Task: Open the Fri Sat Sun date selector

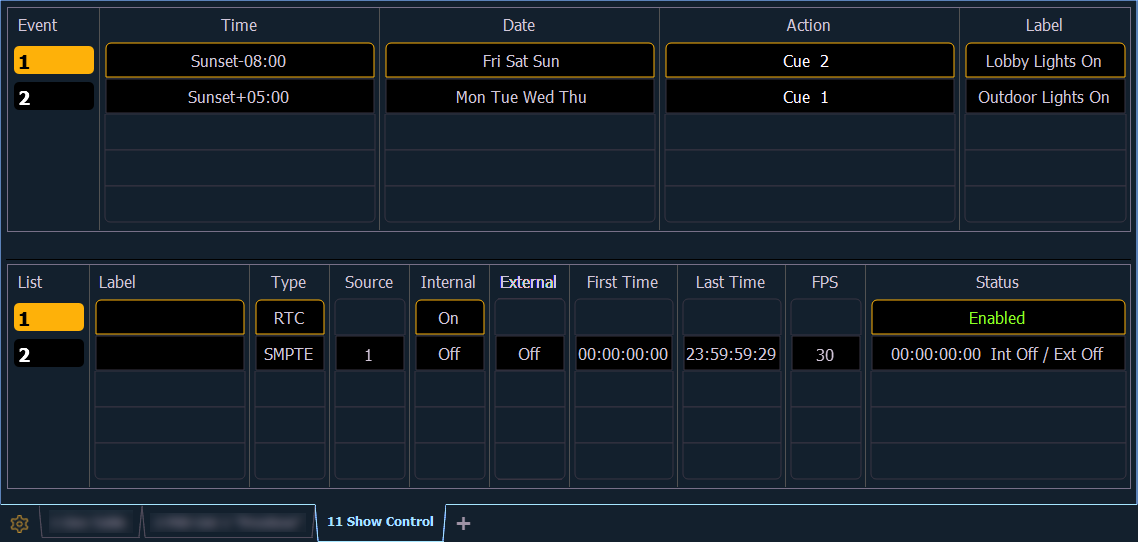Action: 520,61
